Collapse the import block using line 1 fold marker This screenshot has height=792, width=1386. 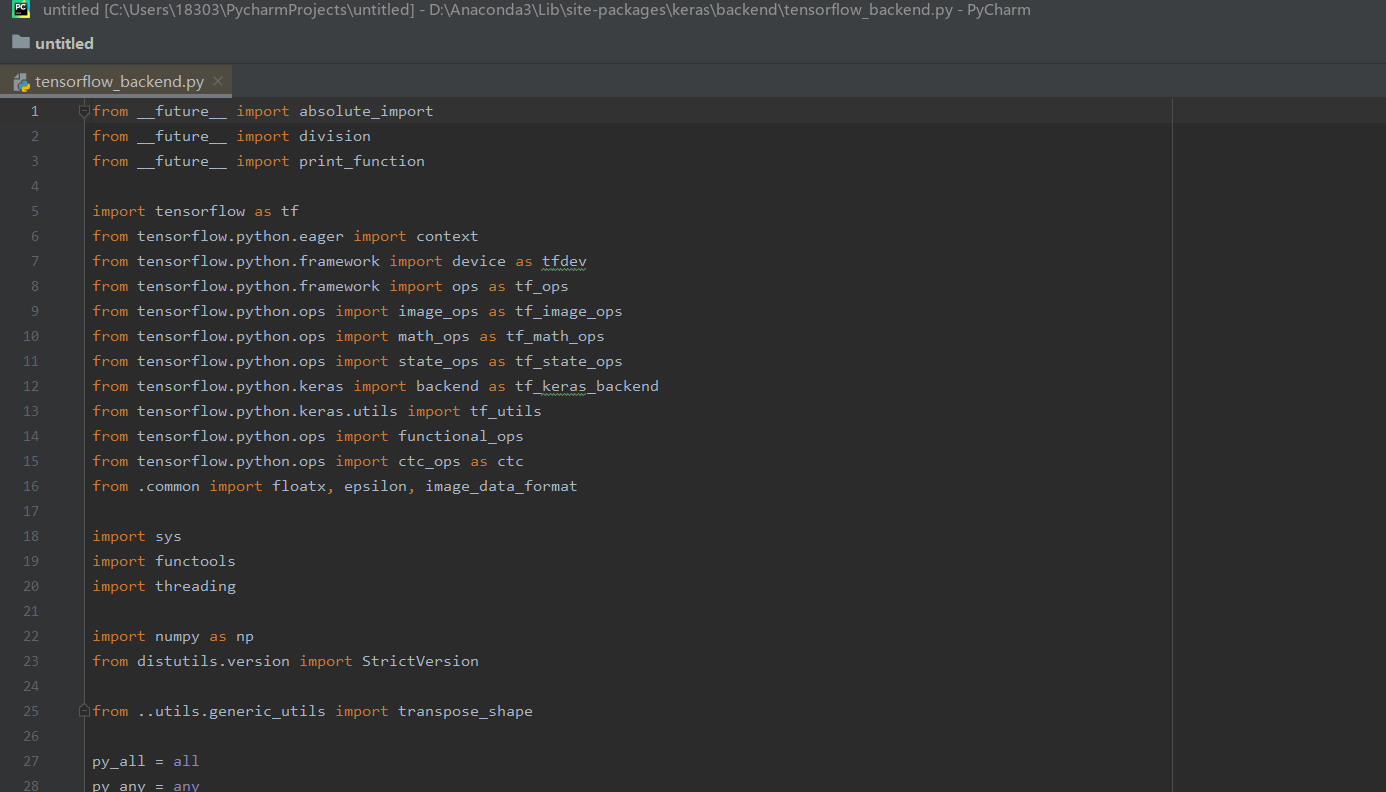click(x=83, y=111)
